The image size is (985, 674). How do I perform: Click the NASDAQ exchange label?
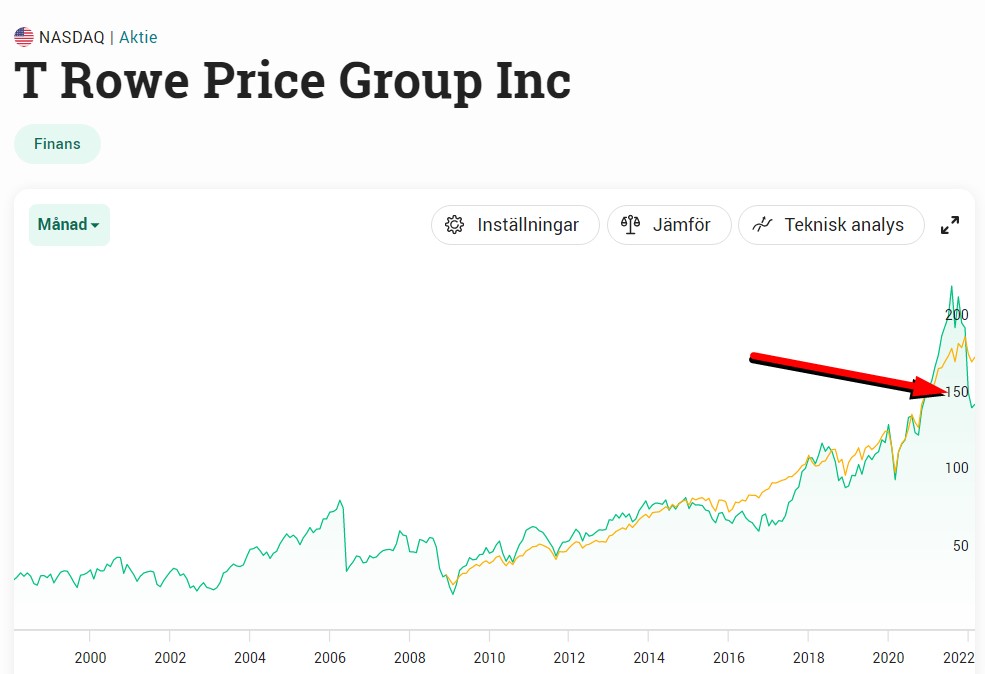[x=71, y=38]
